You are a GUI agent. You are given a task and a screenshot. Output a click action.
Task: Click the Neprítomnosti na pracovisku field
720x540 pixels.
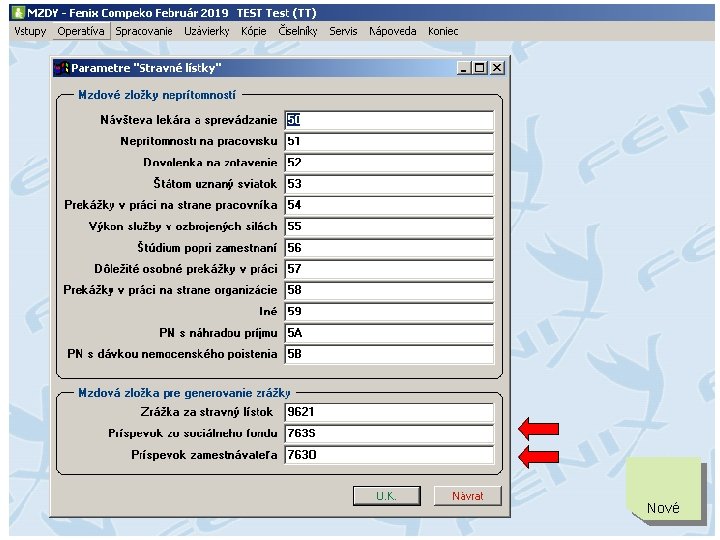click(389, 141)
